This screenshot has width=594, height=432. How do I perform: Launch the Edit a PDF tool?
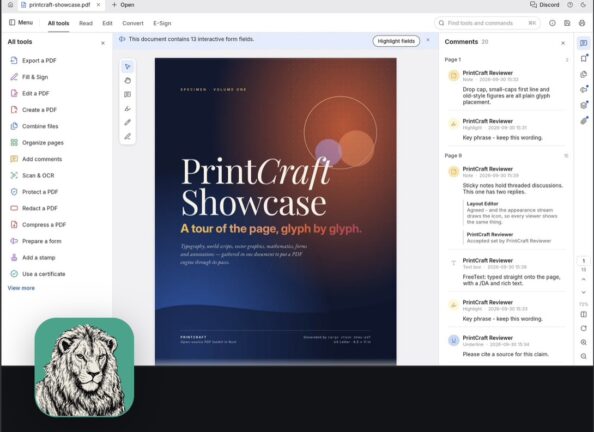(x=30, y=93)
